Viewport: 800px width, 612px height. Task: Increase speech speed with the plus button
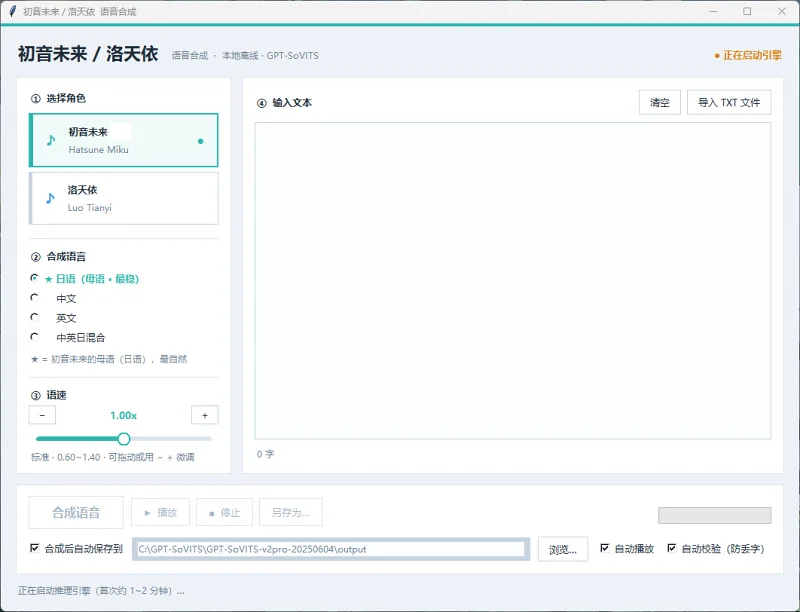coord(205,415)
